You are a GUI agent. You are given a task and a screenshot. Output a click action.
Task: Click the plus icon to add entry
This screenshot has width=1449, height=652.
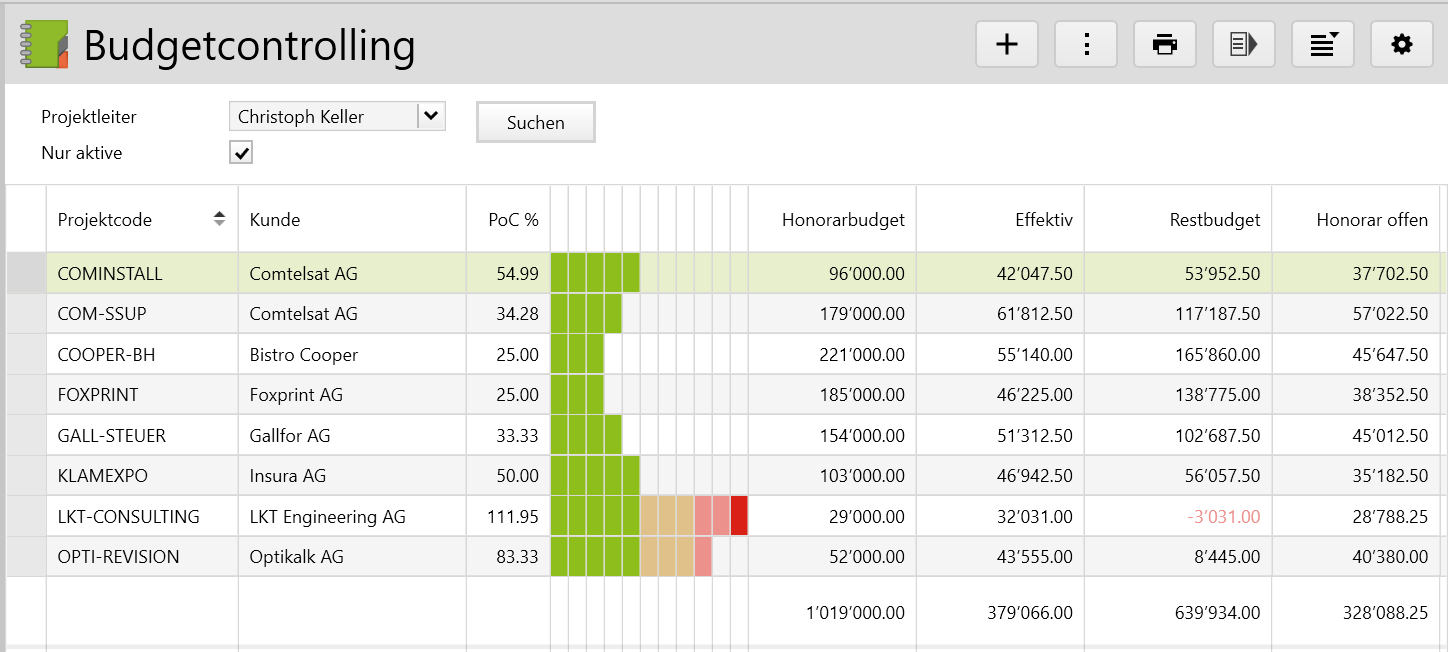1007,45
